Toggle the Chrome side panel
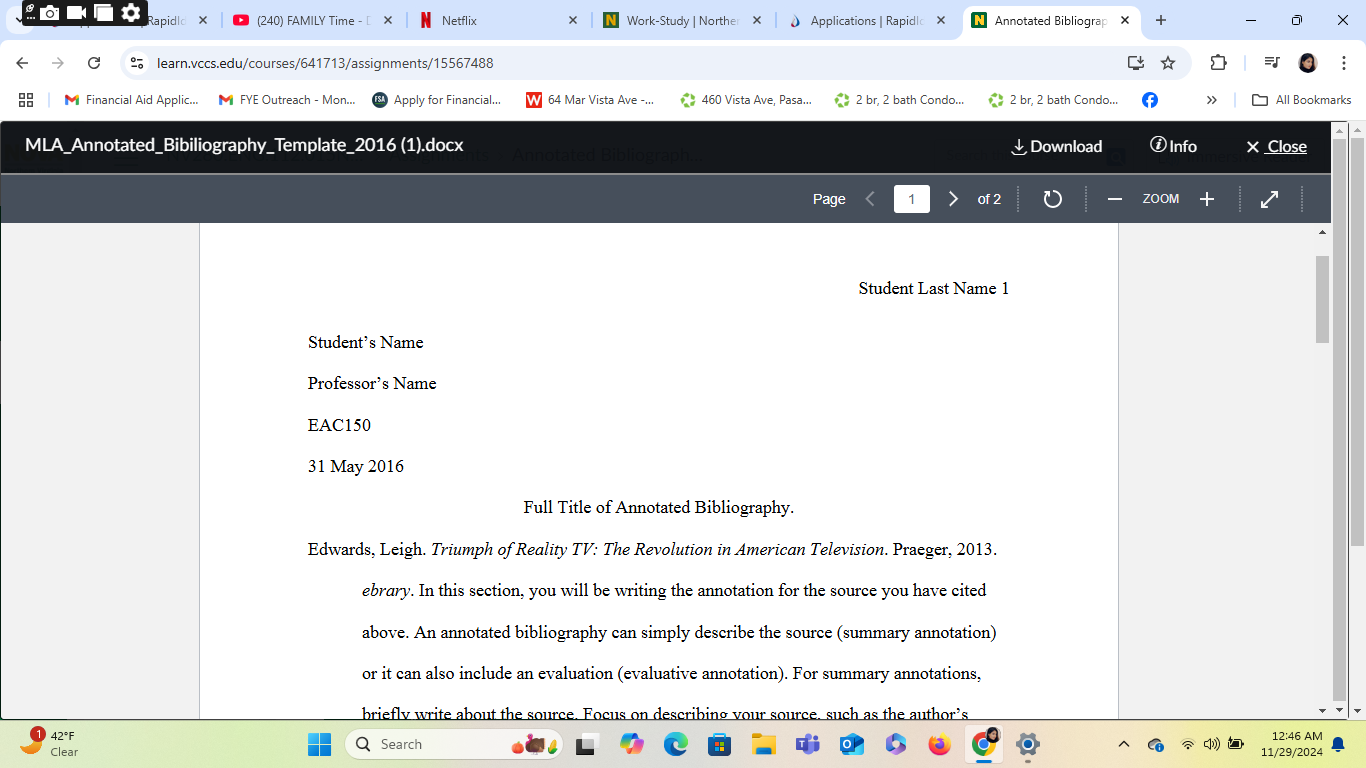Viewport: 1366px width, 768px height. pyautogui.click(x=1270, y=61)
